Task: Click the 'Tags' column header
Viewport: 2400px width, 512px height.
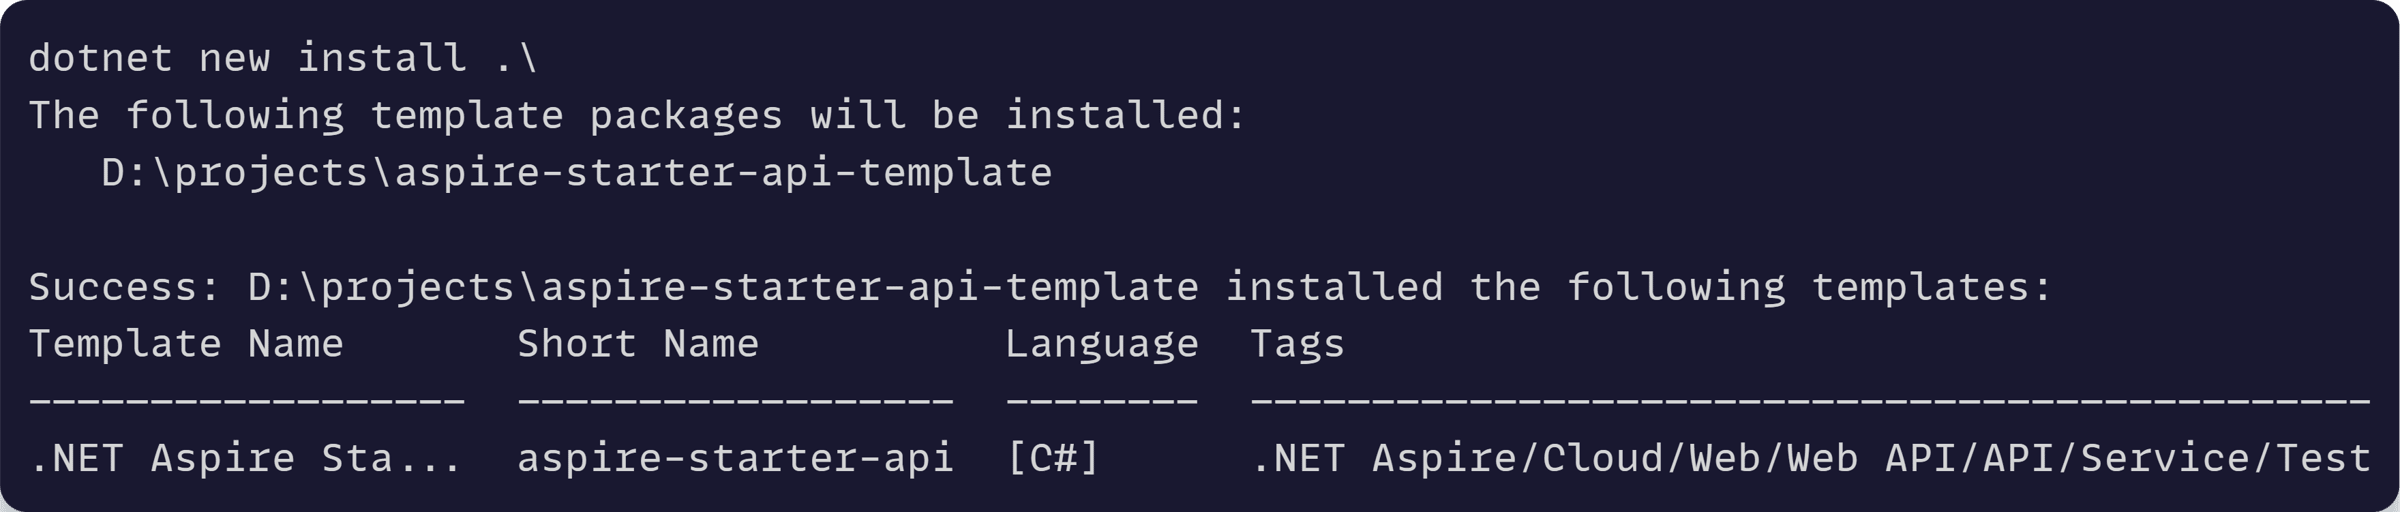Action: point(1297,345)
